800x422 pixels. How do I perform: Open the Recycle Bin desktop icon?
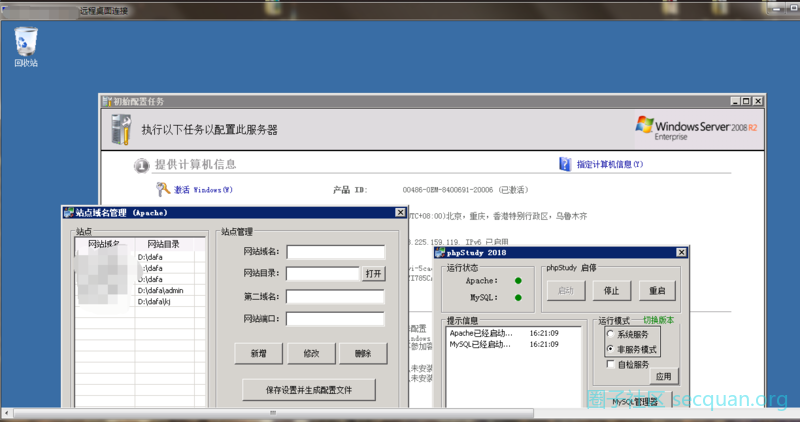pyautogui.click(x=26, y=47)
